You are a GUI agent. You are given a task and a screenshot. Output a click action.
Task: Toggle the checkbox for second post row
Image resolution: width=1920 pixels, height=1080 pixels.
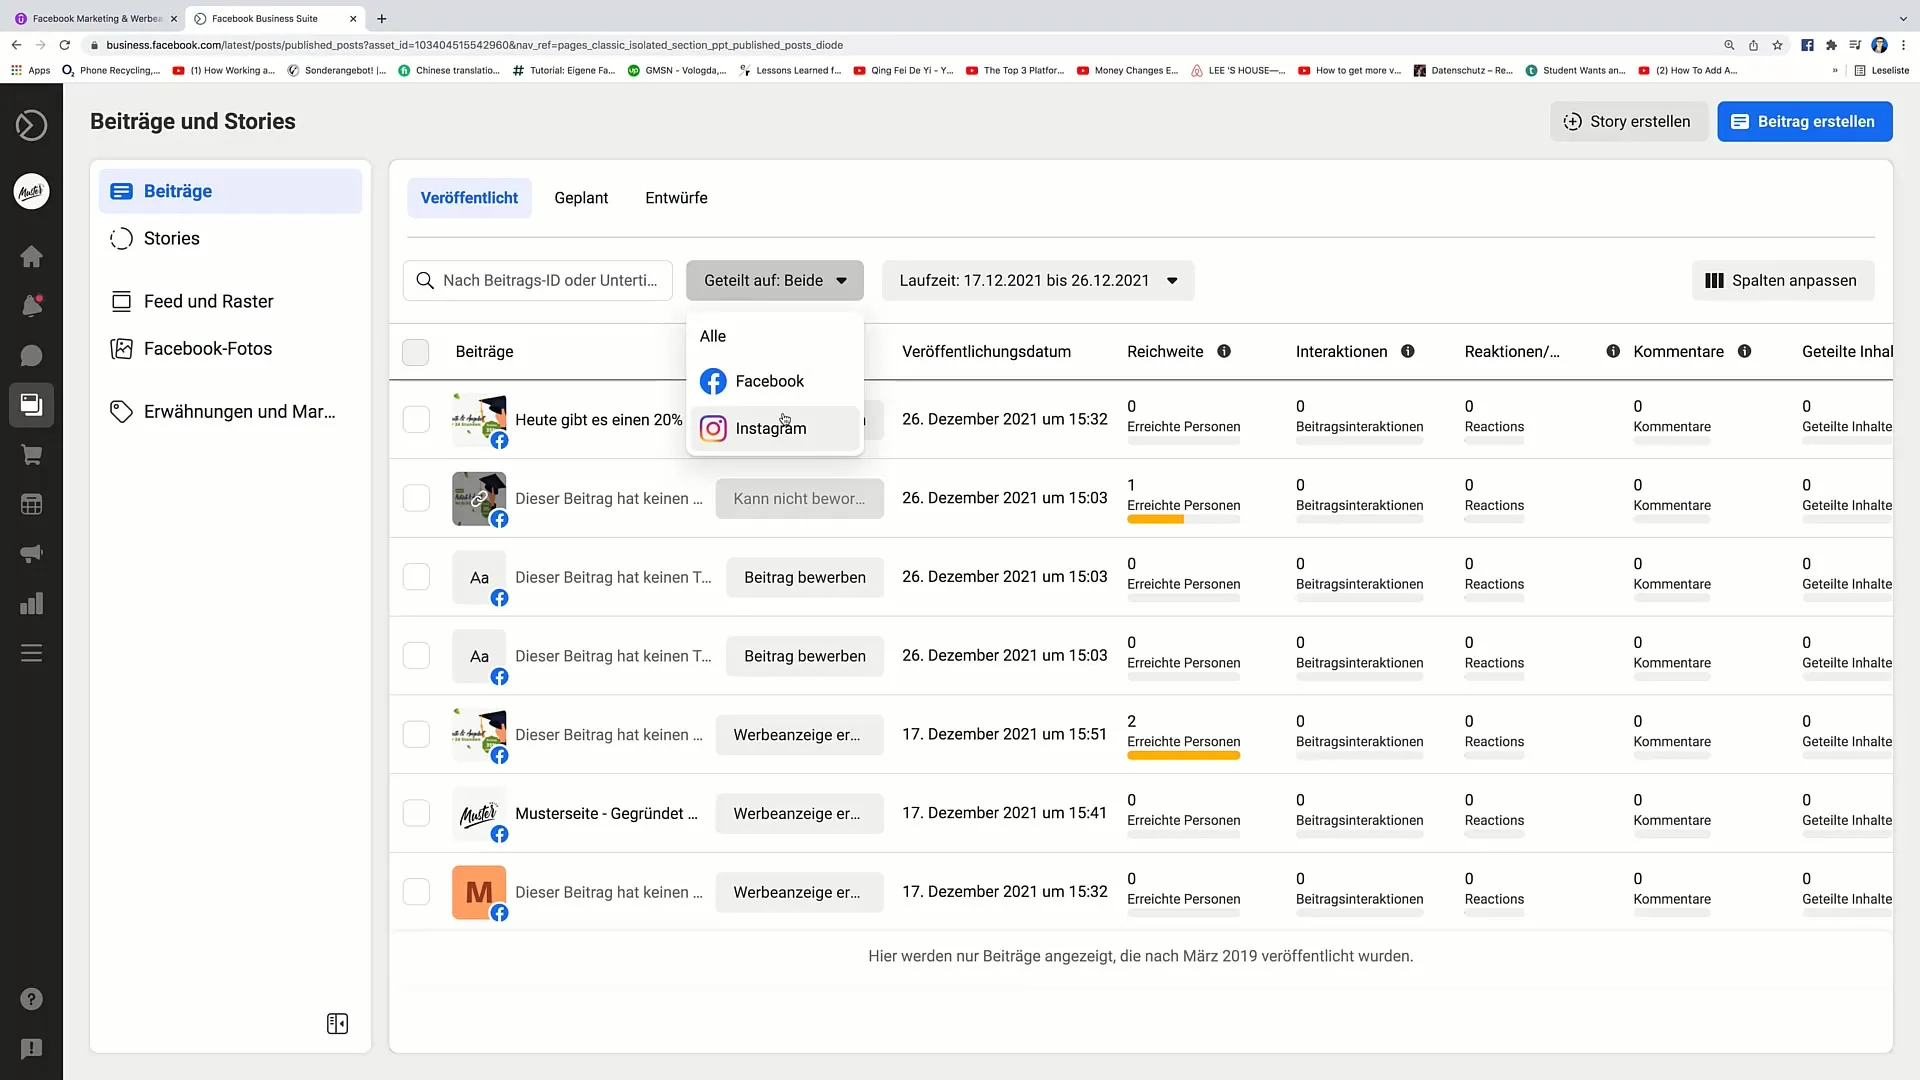tap(415, 498)
